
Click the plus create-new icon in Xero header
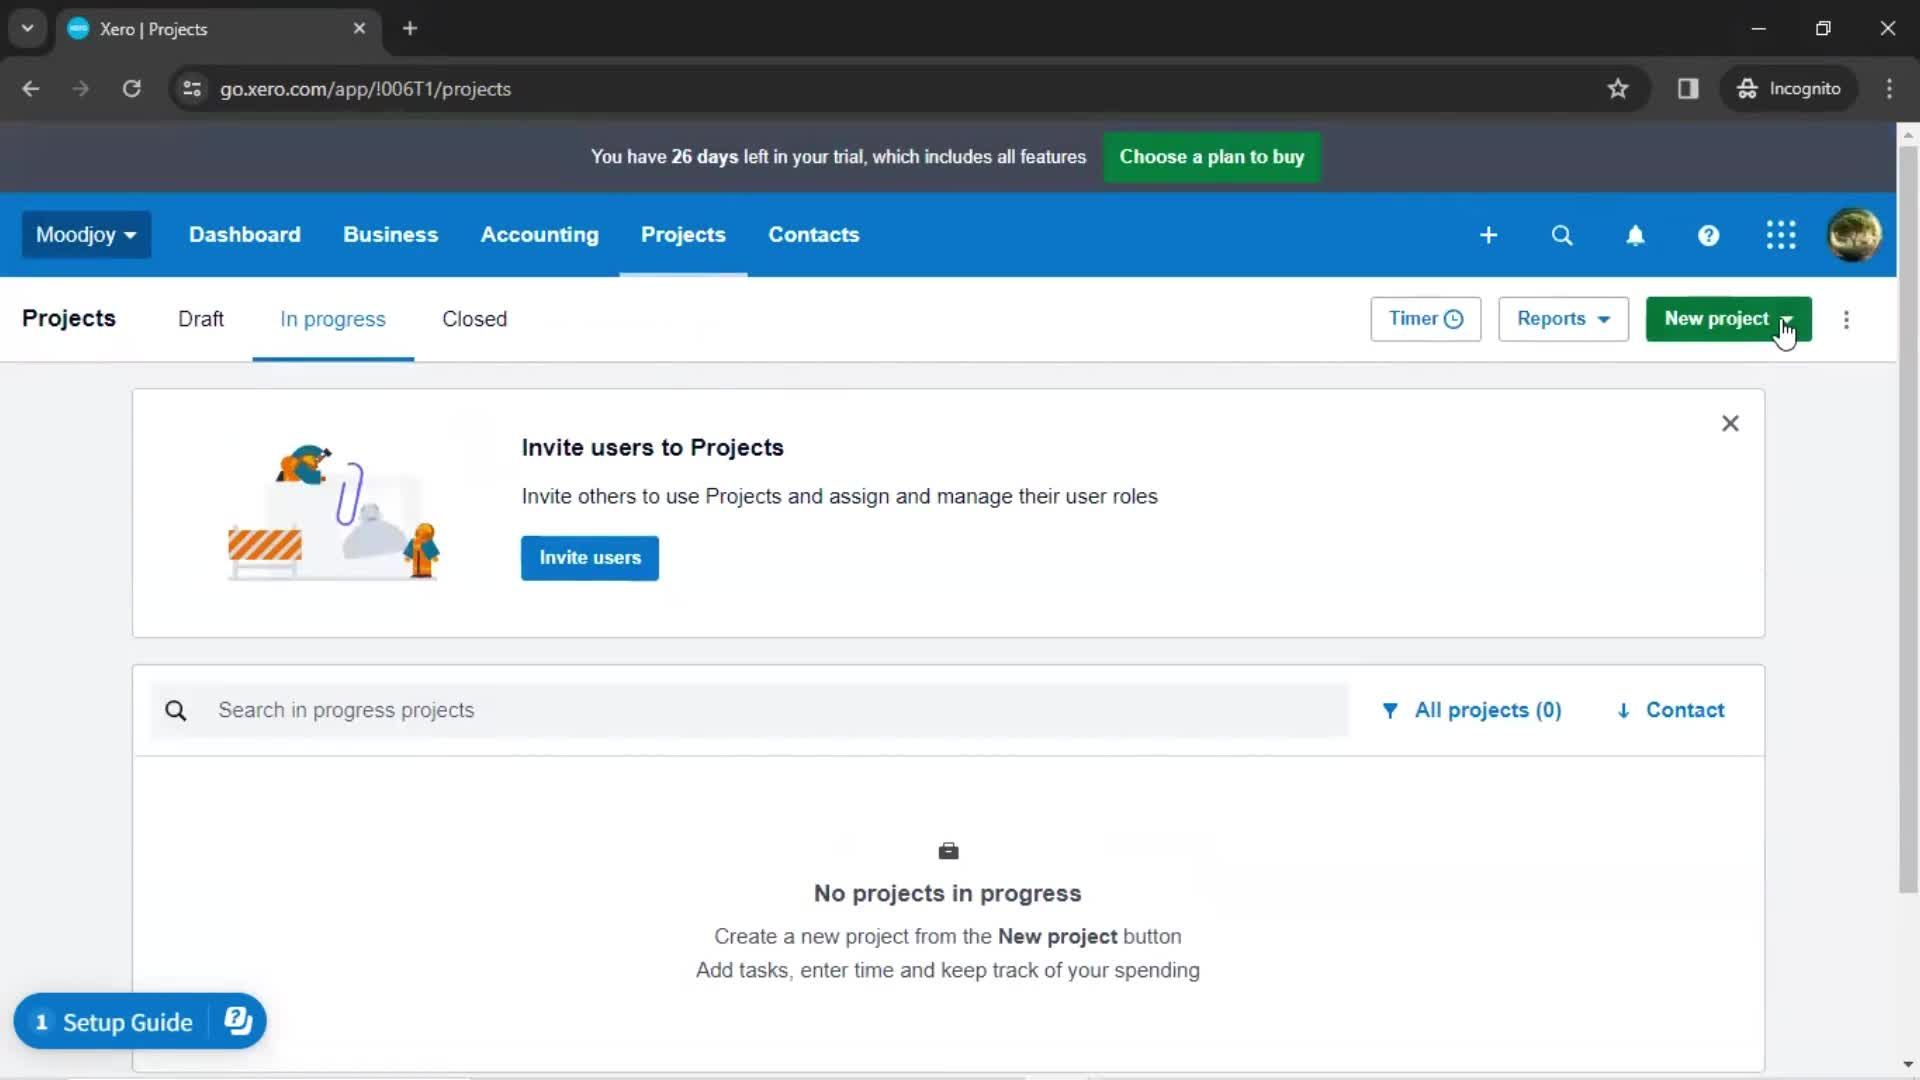pos(1488,235)
